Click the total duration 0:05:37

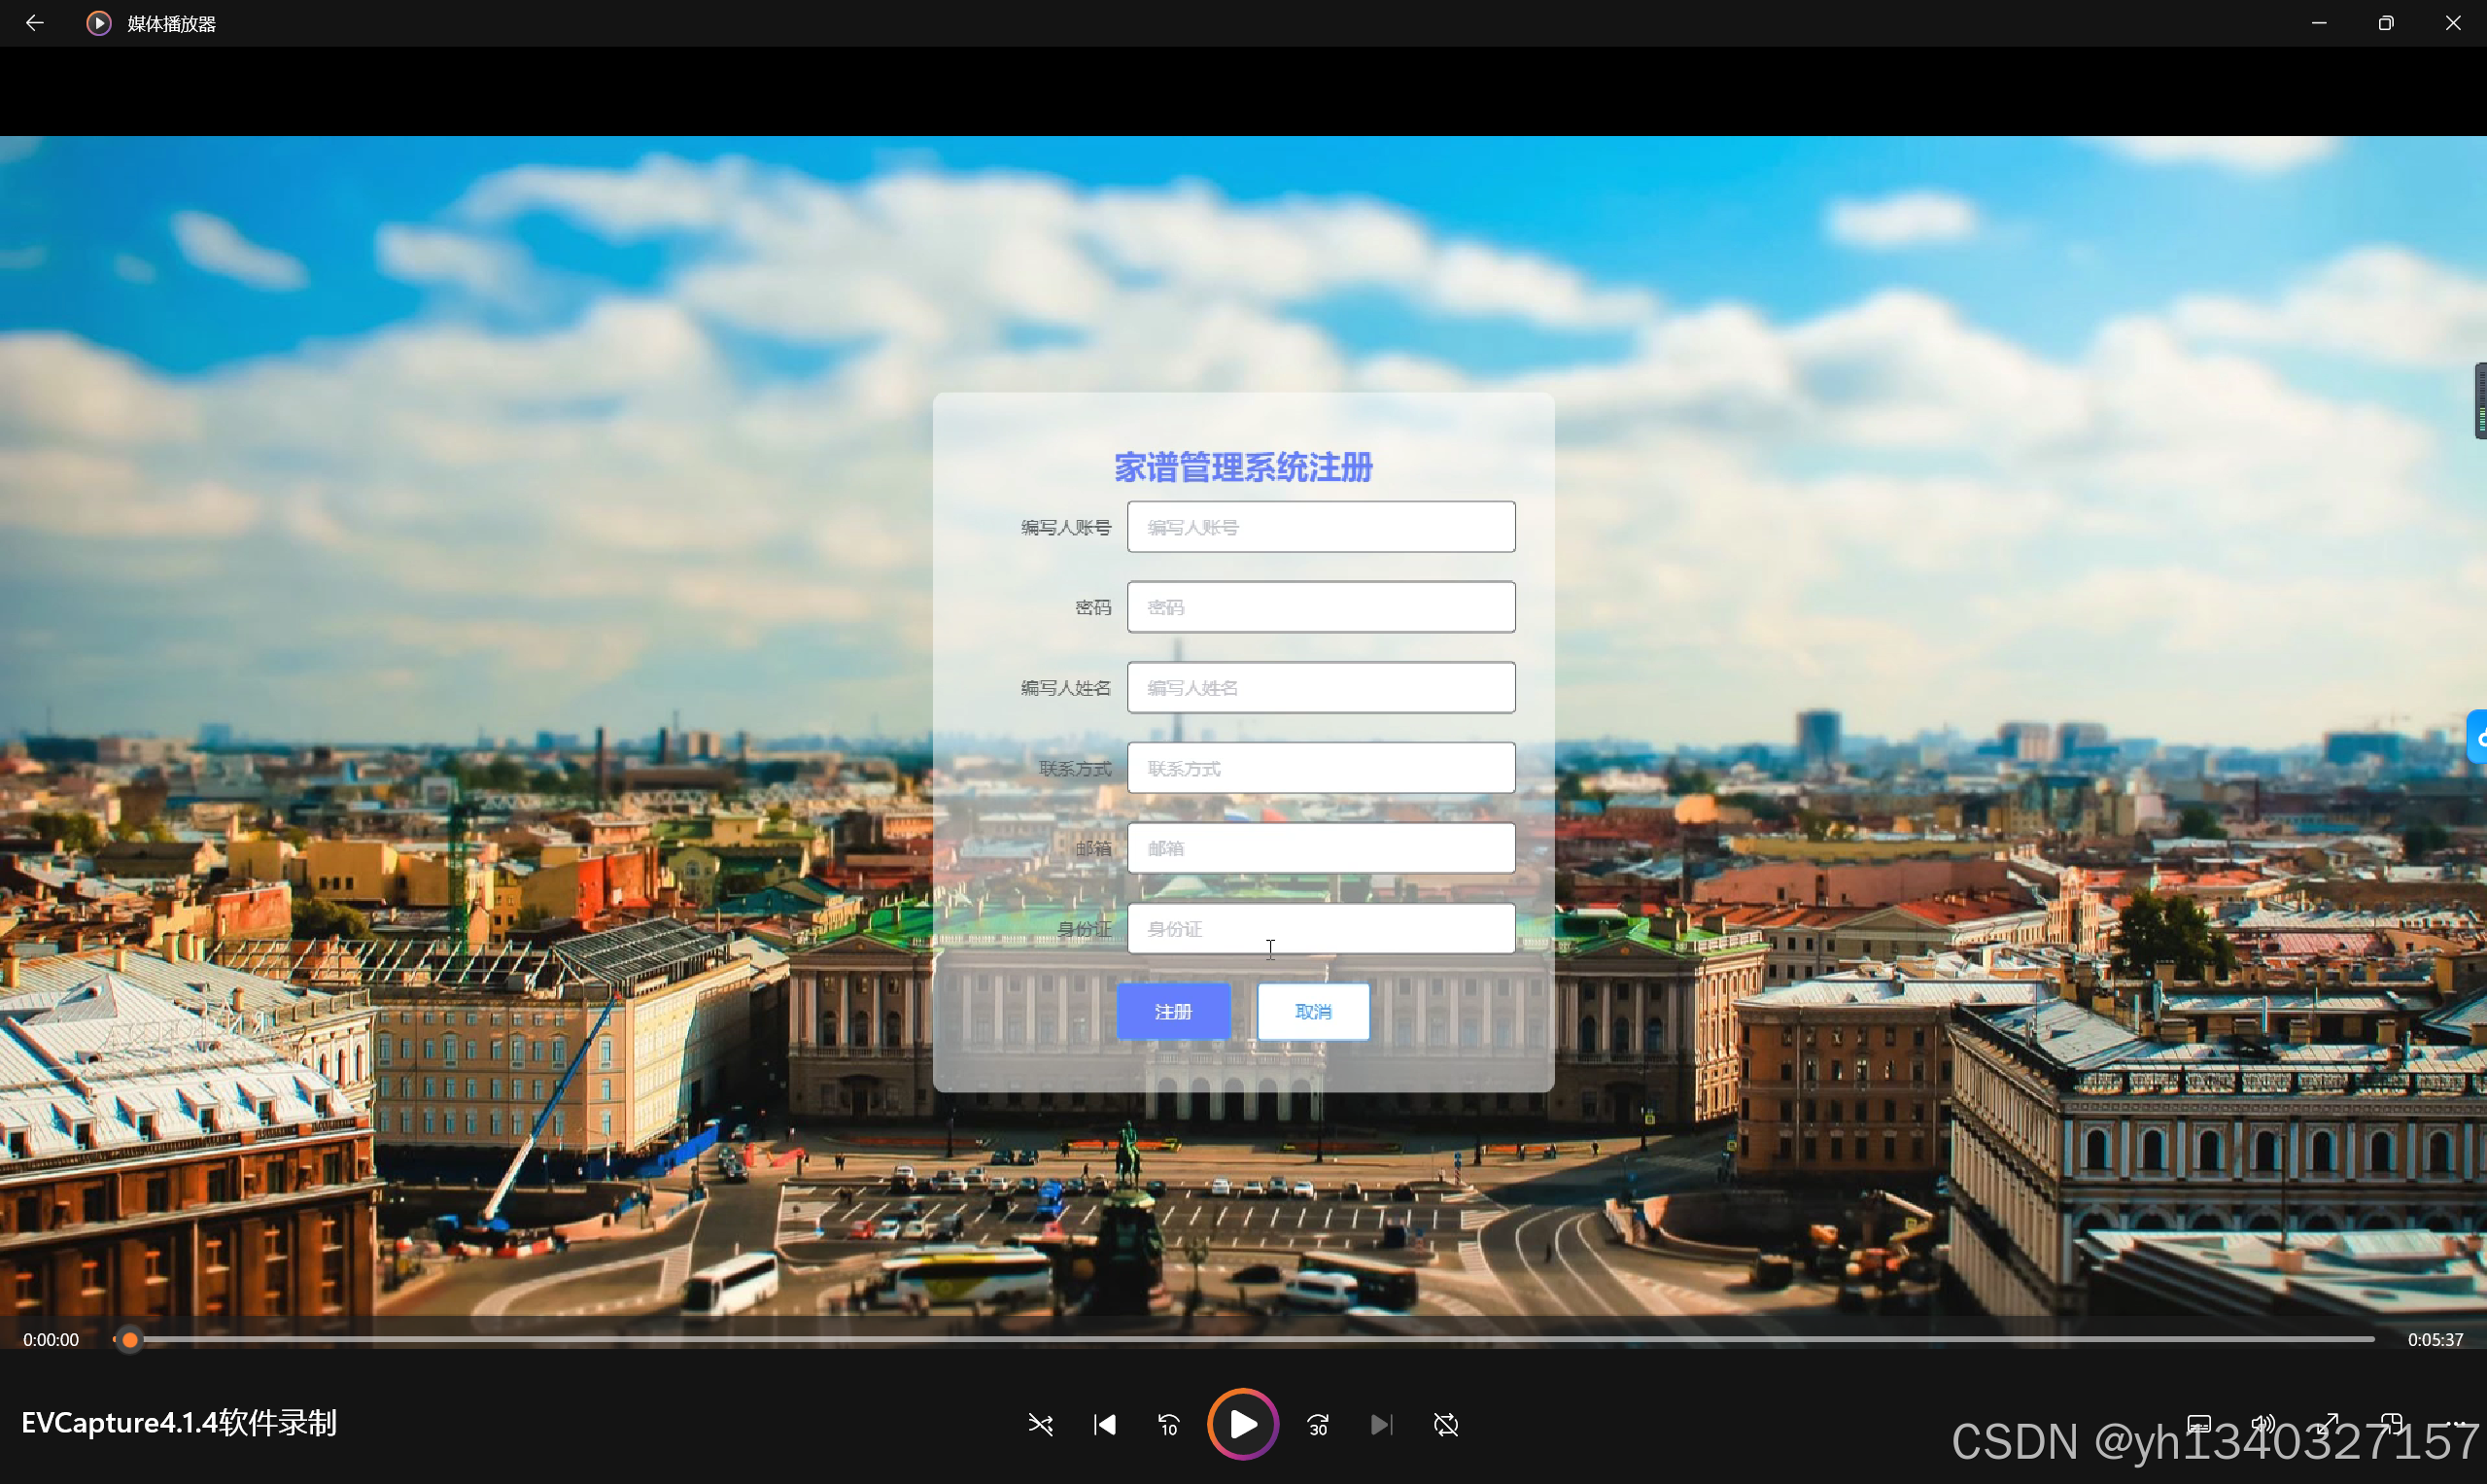[2435, 1339]
